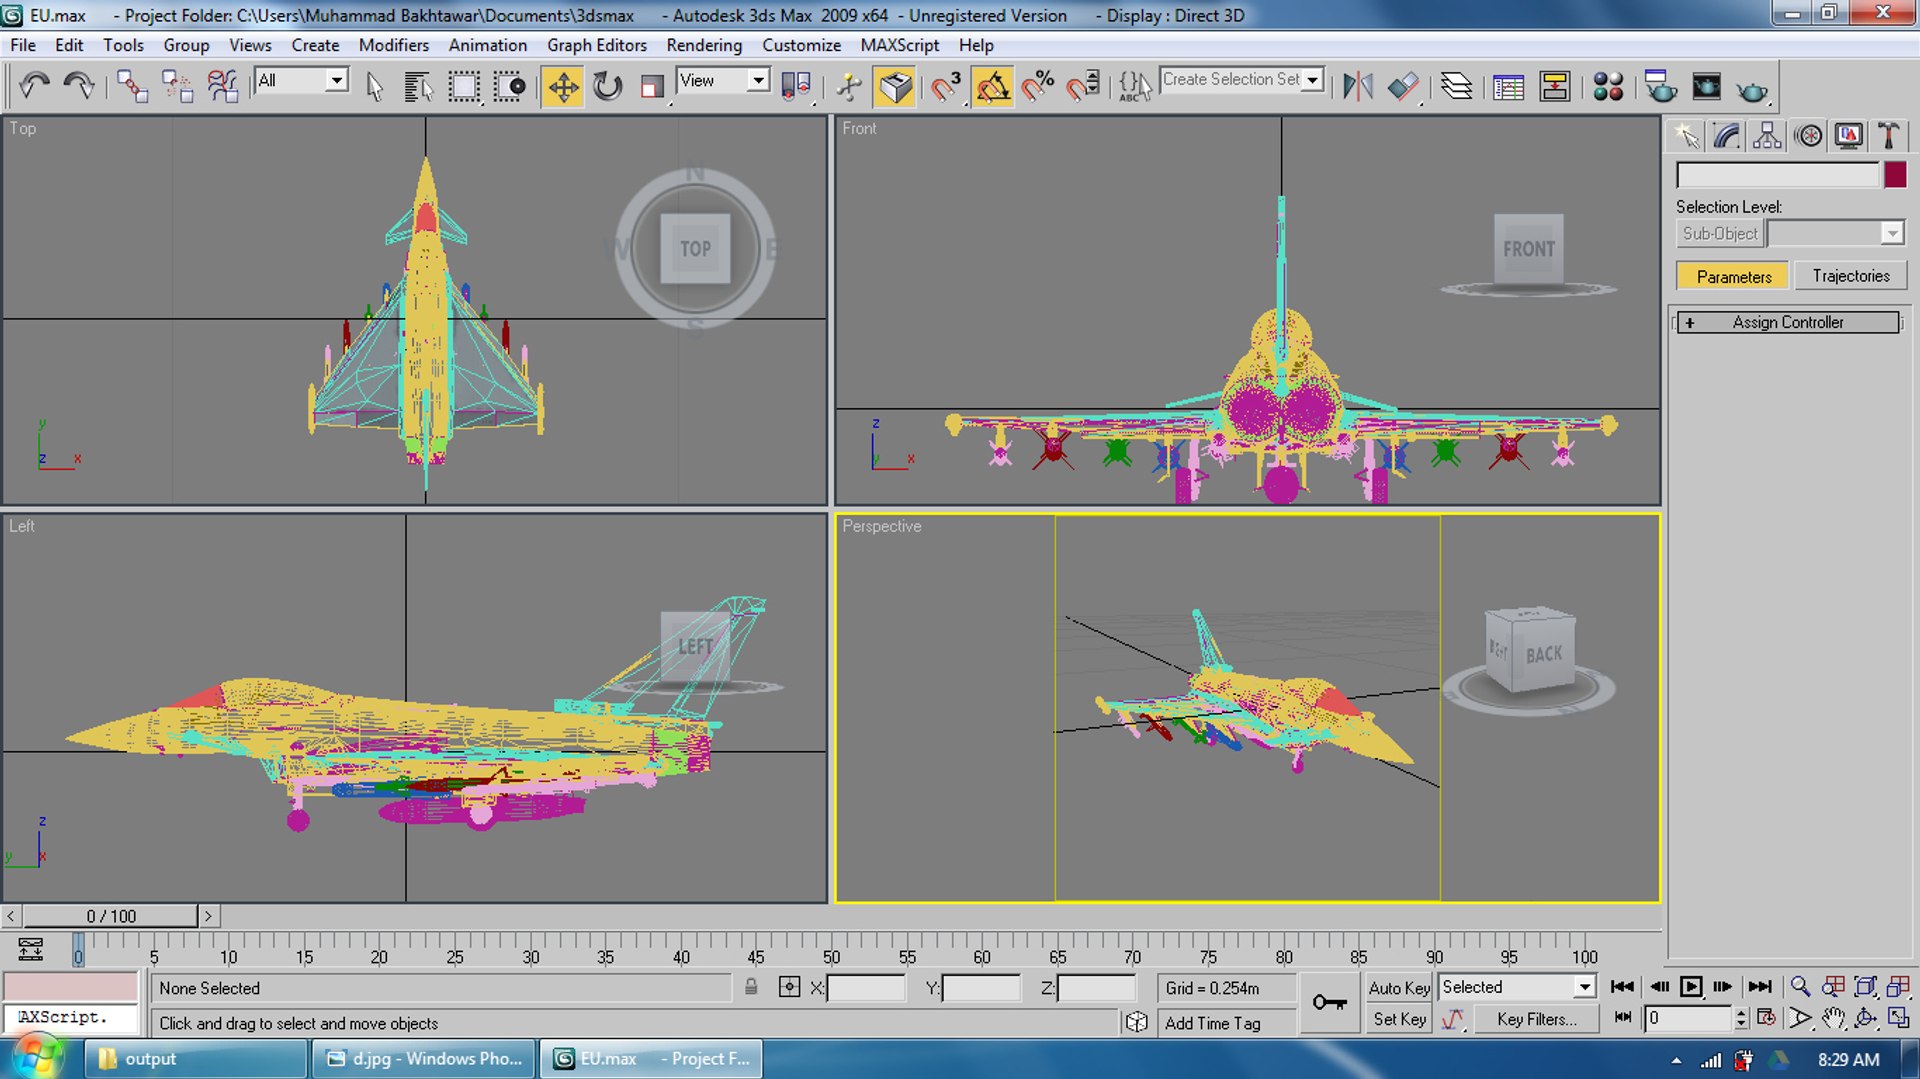Open the Material Editor
Viewport: 1920px width, 1079px height.
1608,86
